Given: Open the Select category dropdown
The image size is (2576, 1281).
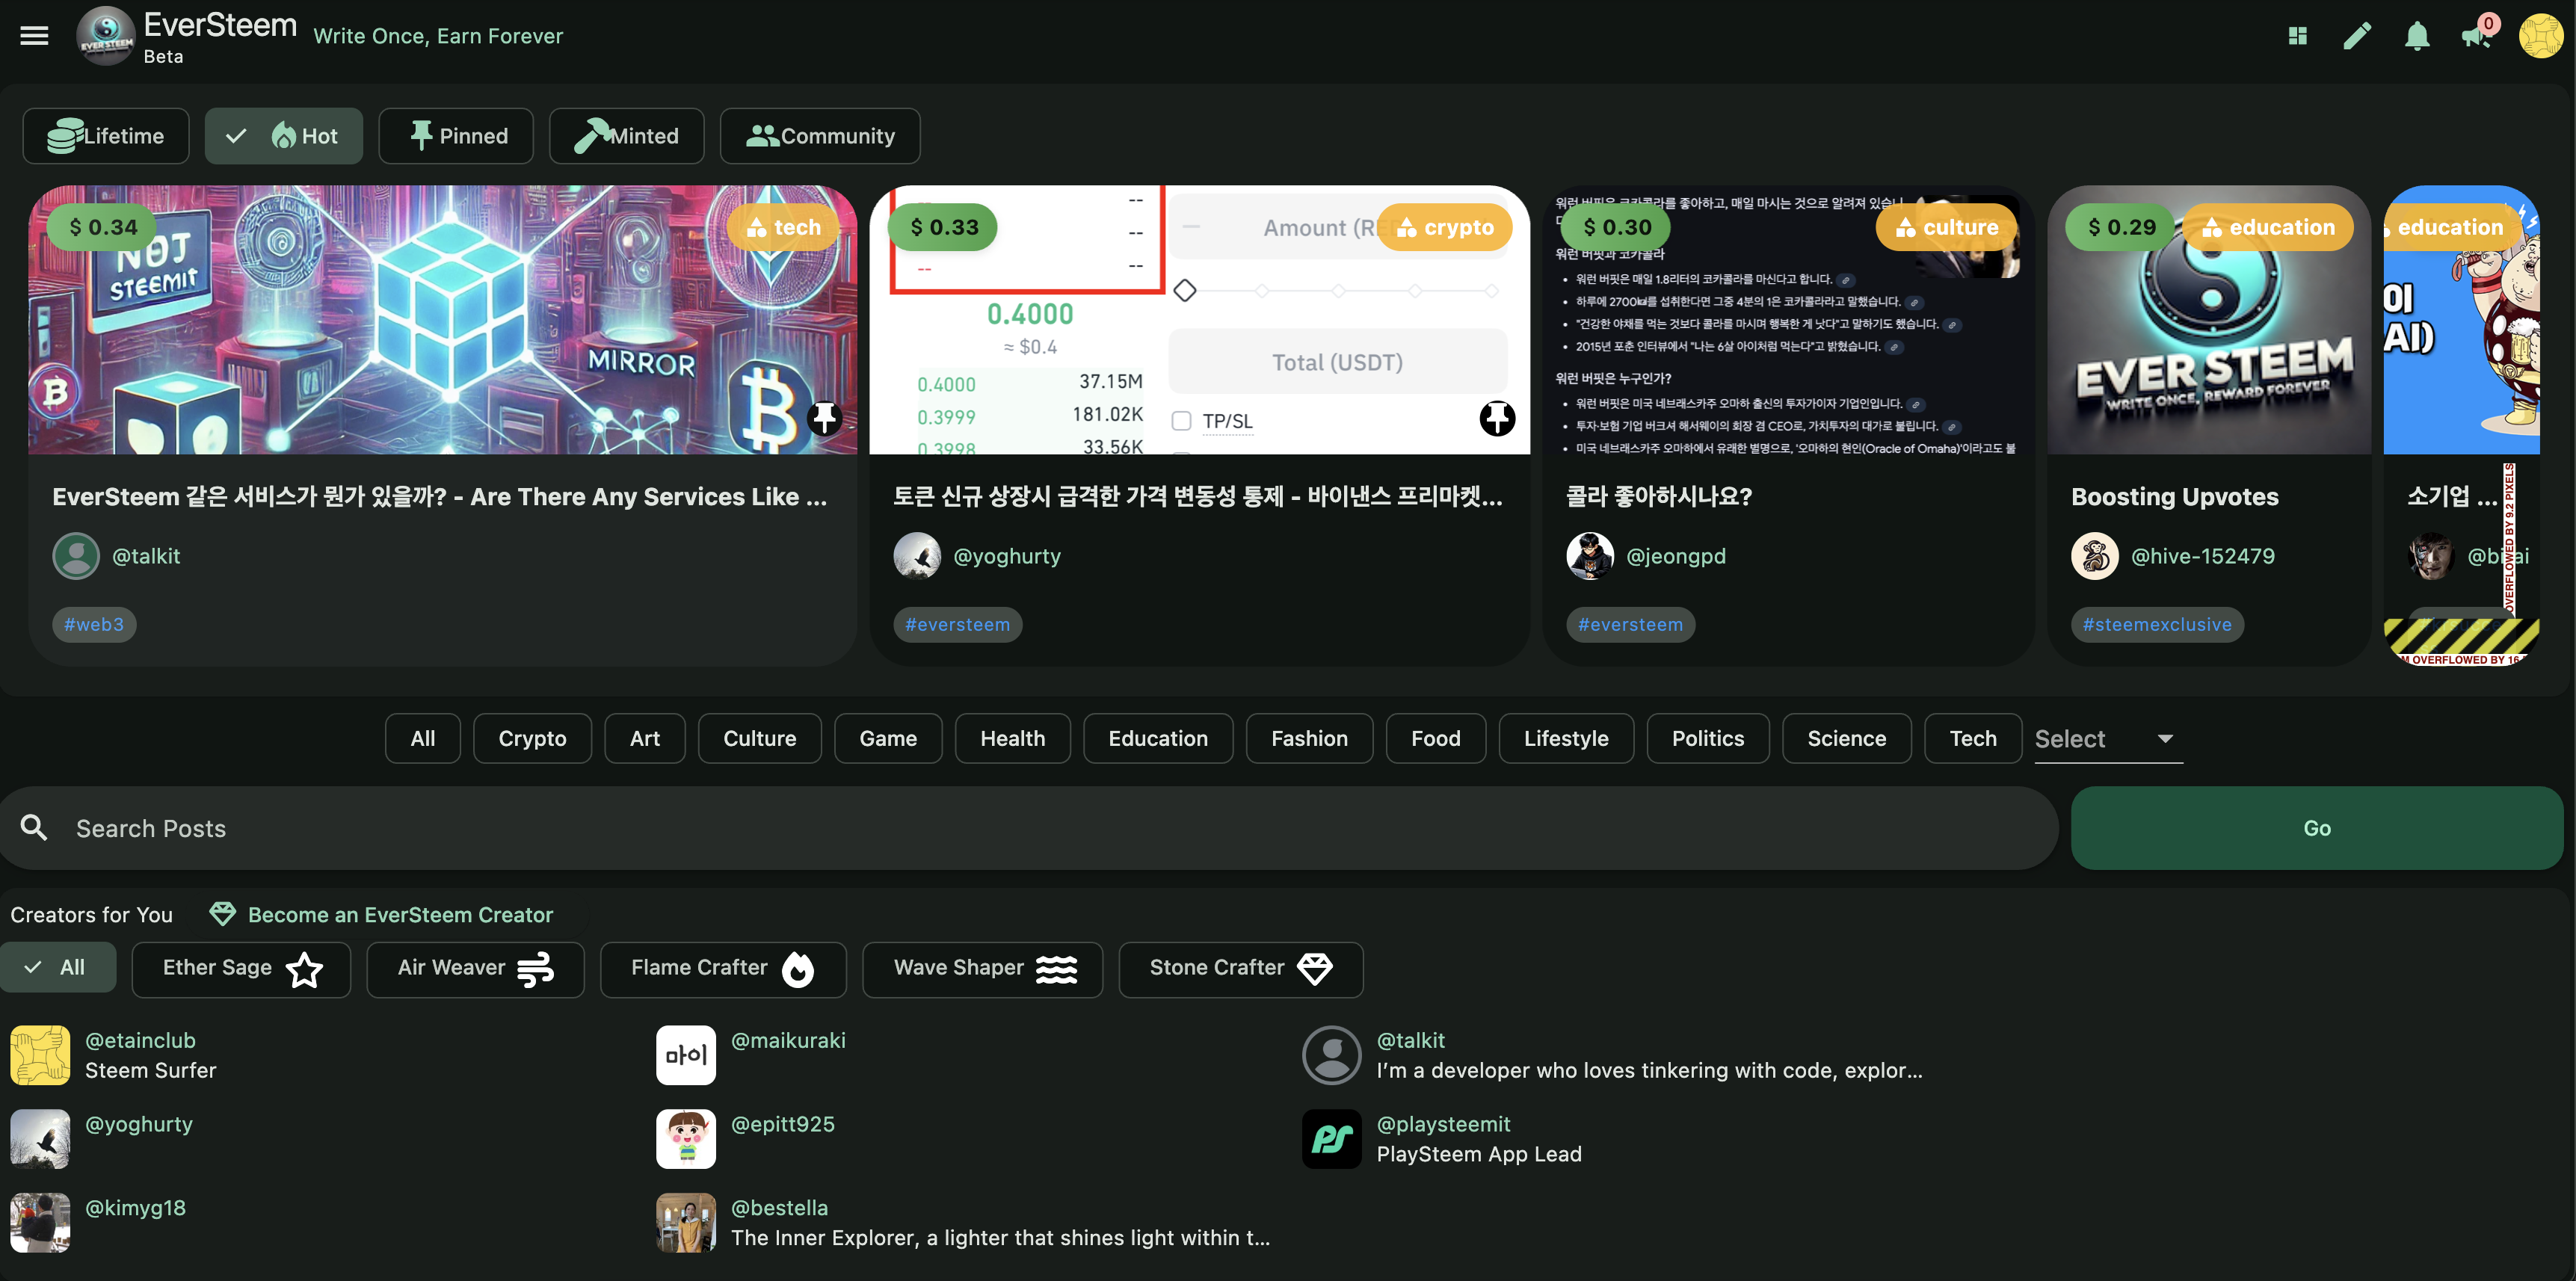Looking at the screenshot, I should (x=2107, y=739).
